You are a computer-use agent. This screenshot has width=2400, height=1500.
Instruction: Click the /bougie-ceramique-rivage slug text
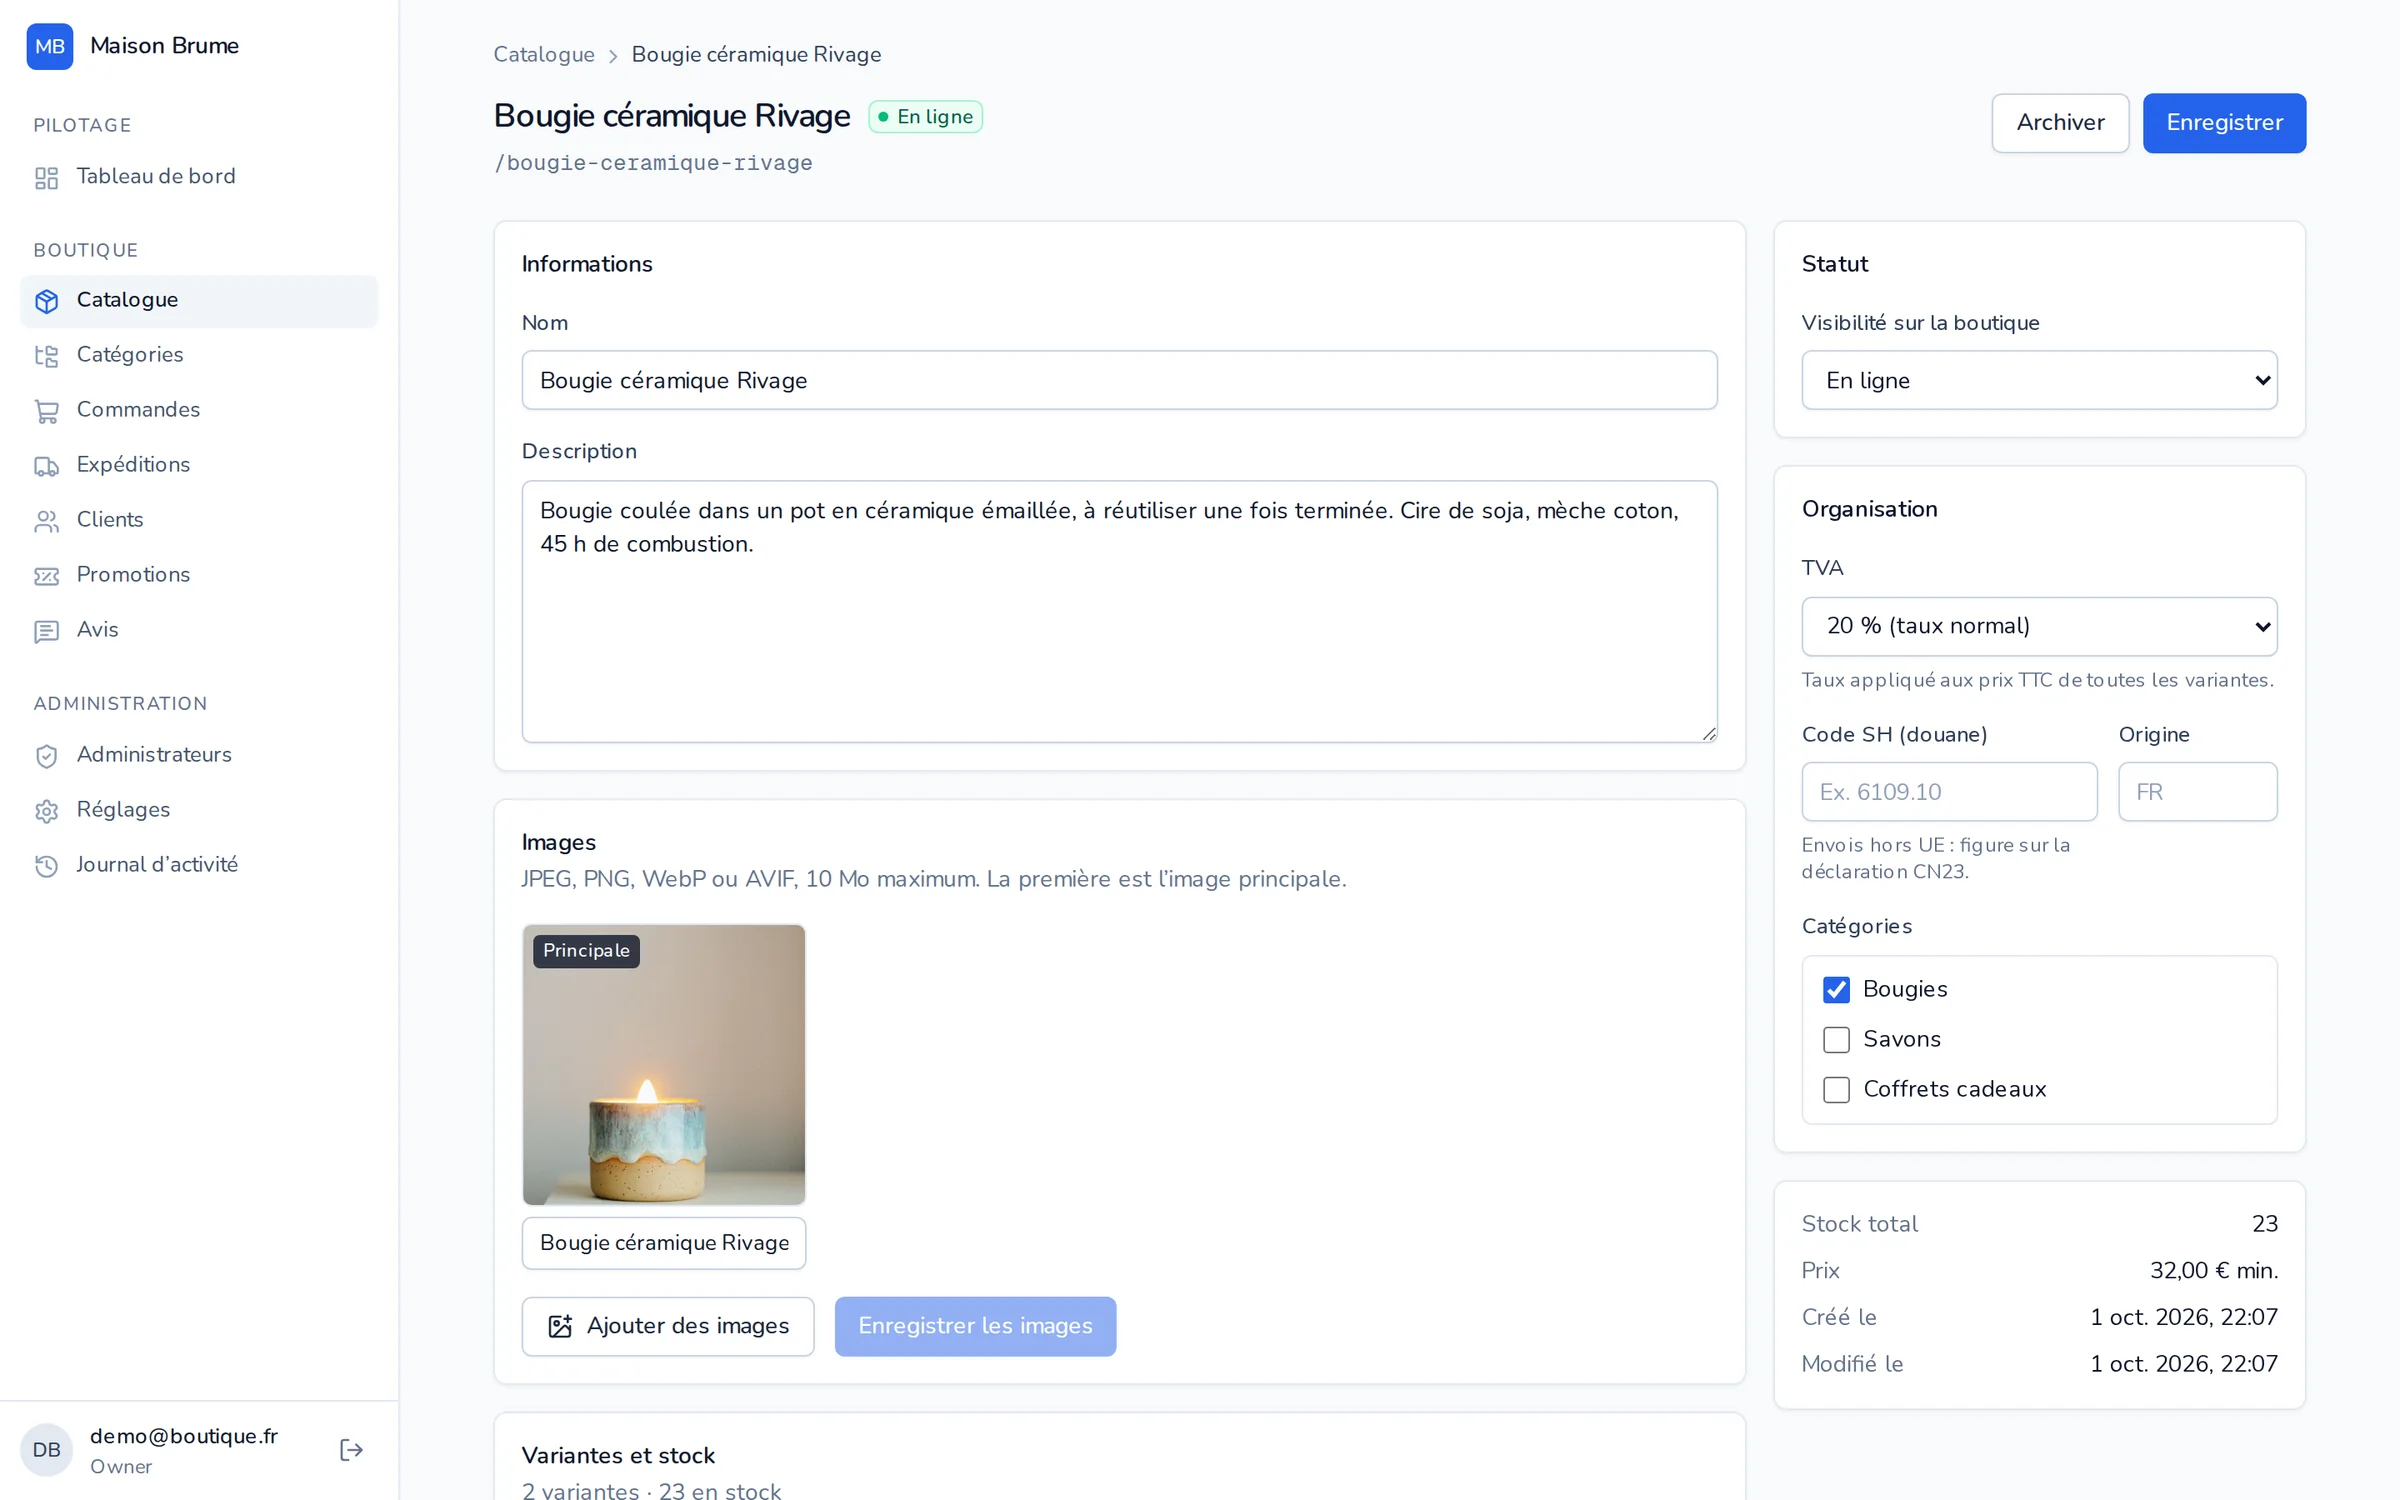[653, 163]
